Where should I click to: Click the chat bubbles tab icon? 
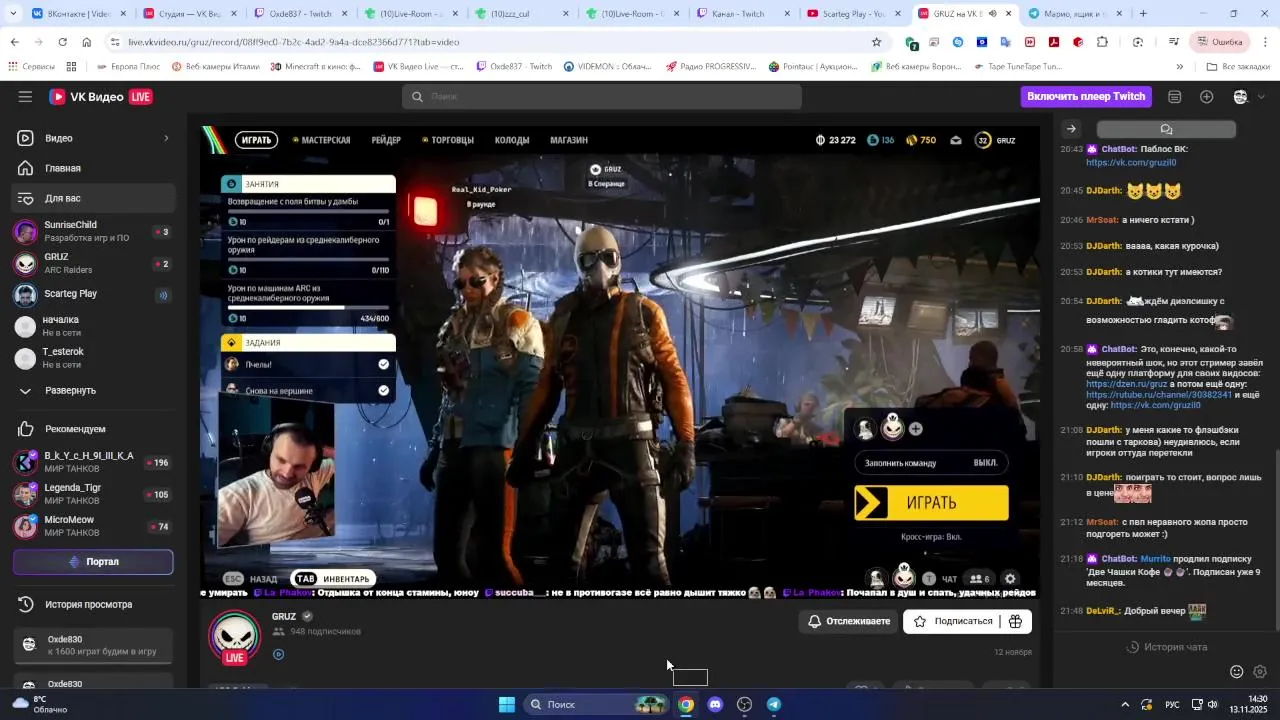coord(1166,129)
